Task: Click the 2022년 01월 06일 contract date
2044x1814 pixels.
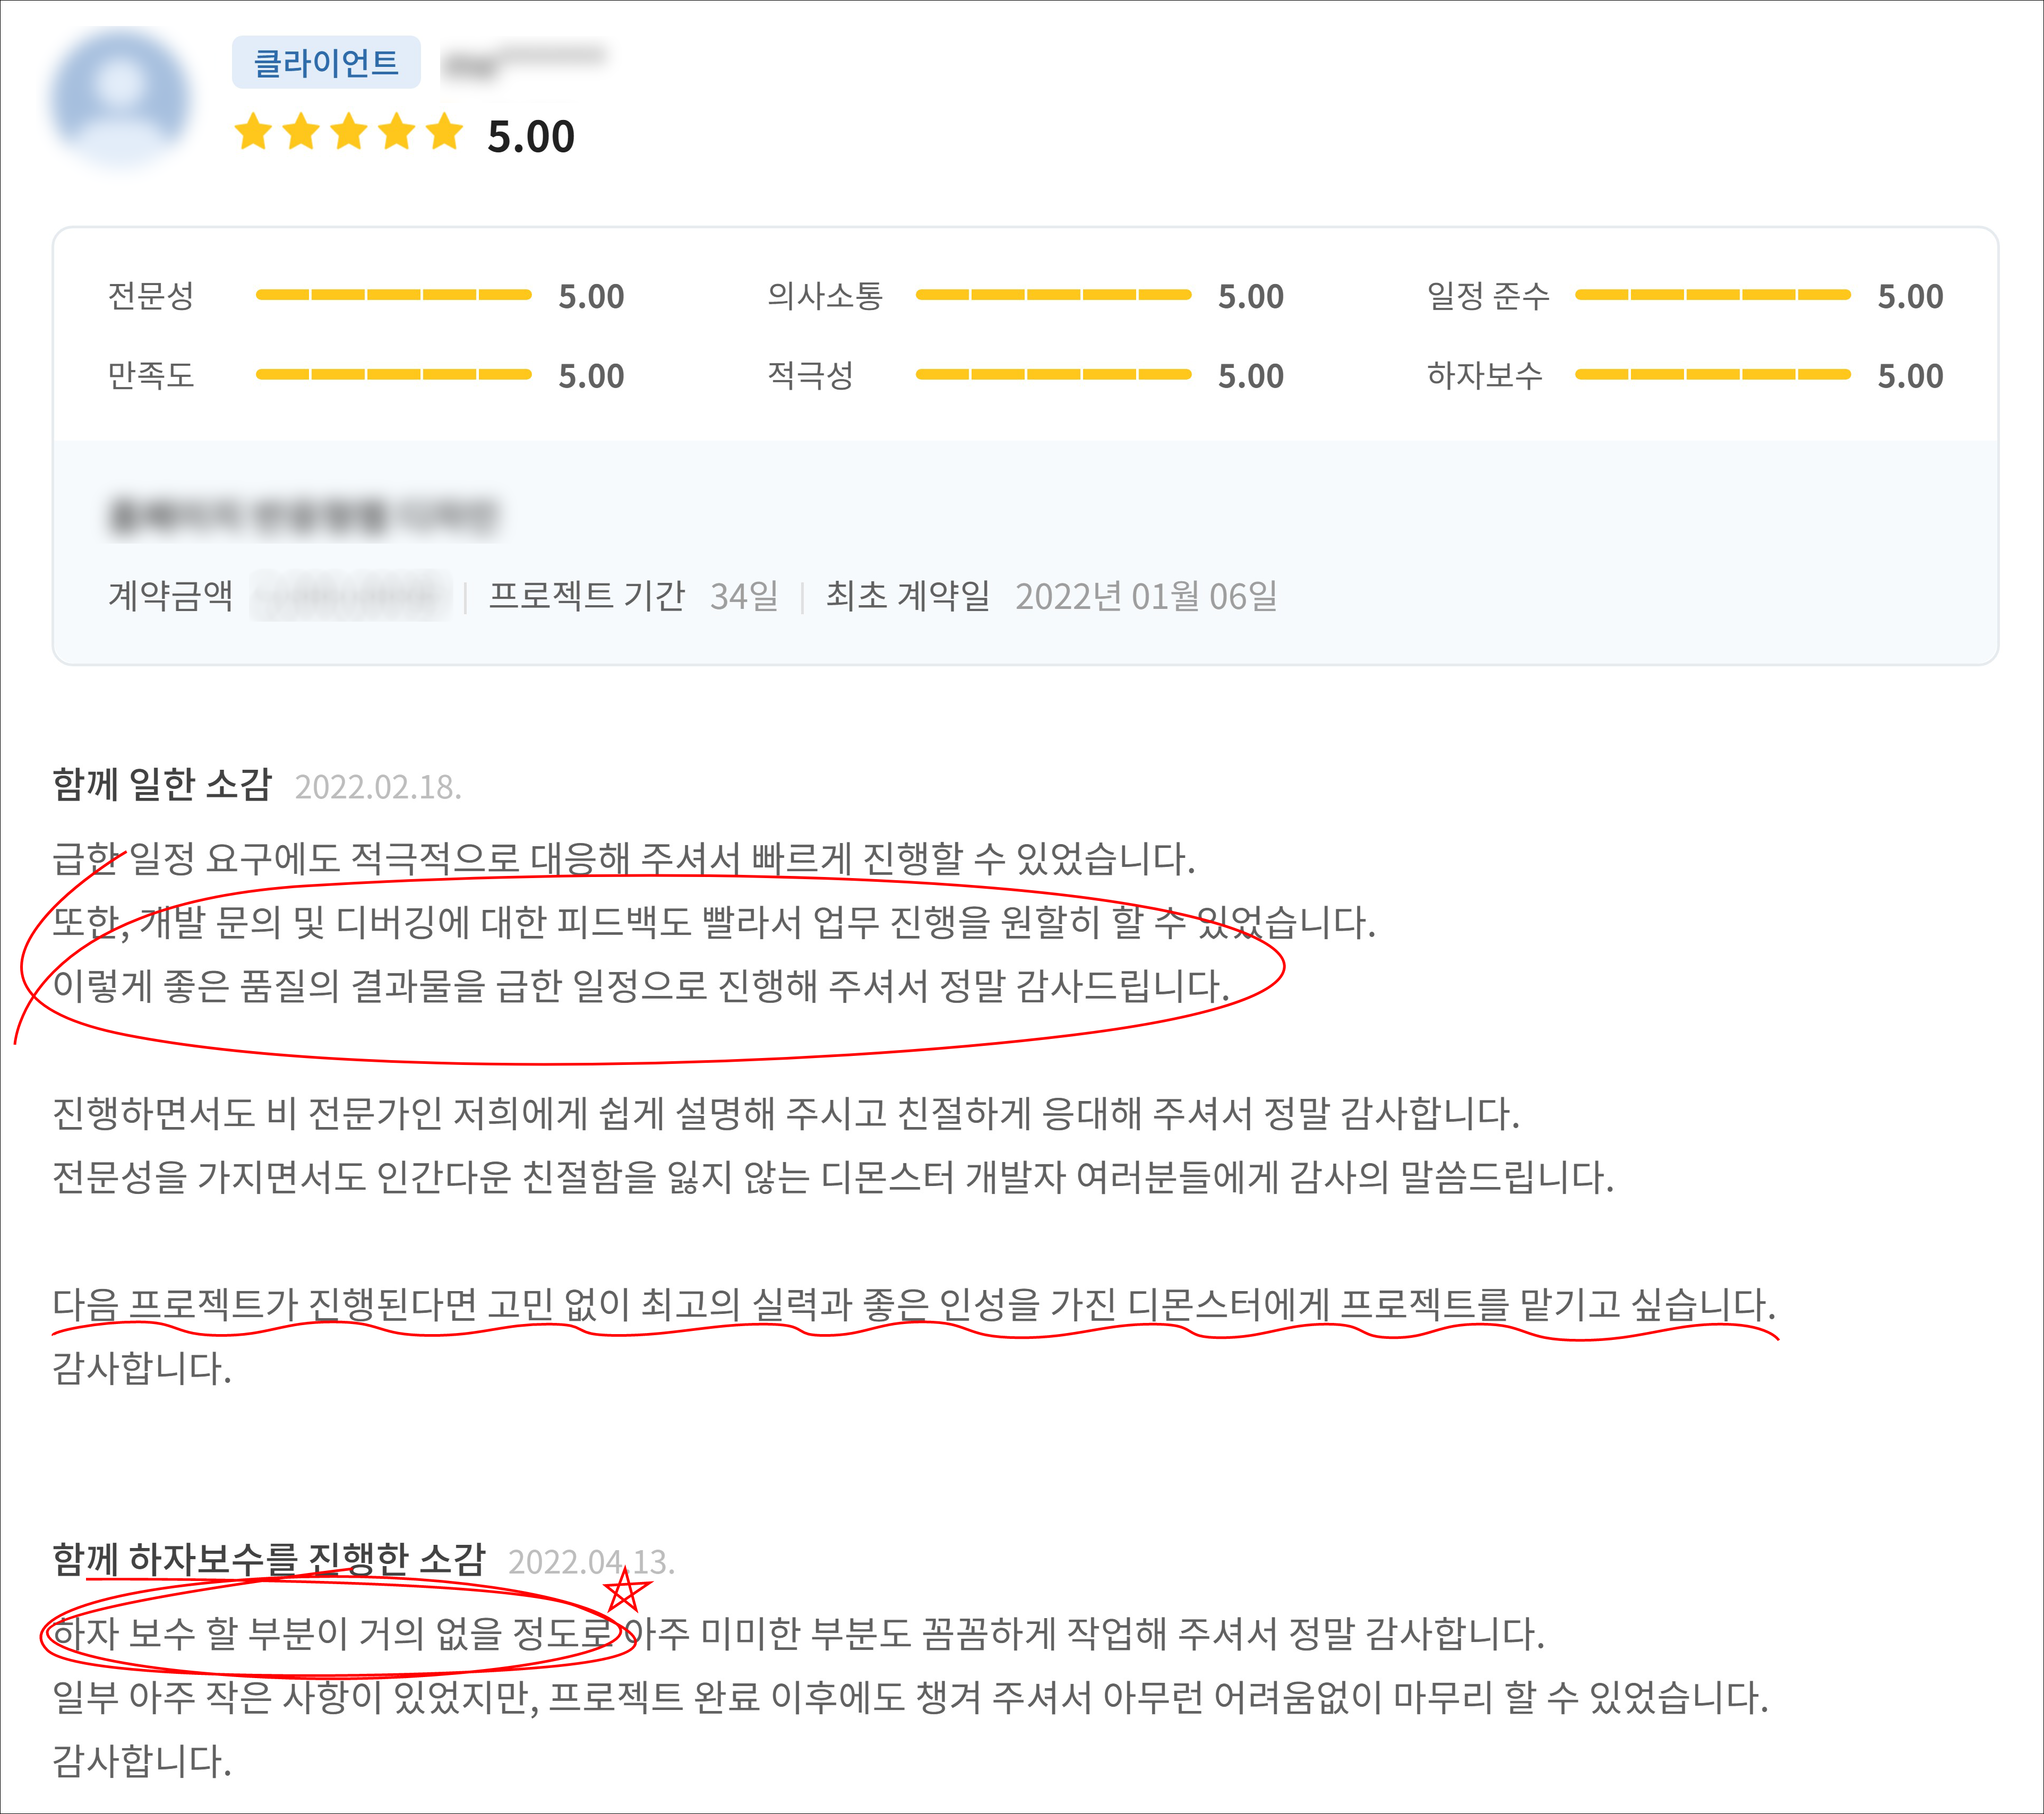Action: click(1146, 596)
